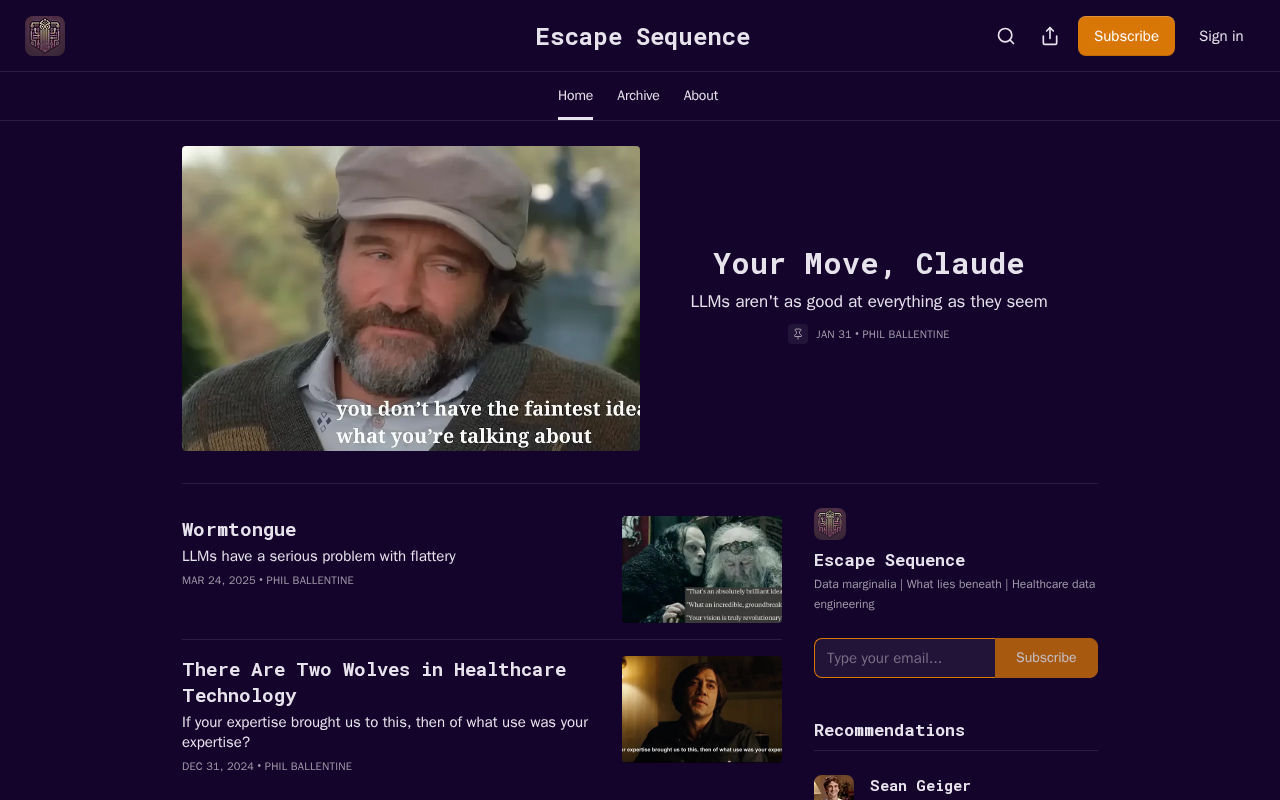
Task: Click the Sign in link
Action: pyautogui.click(x=1221, y=36)
